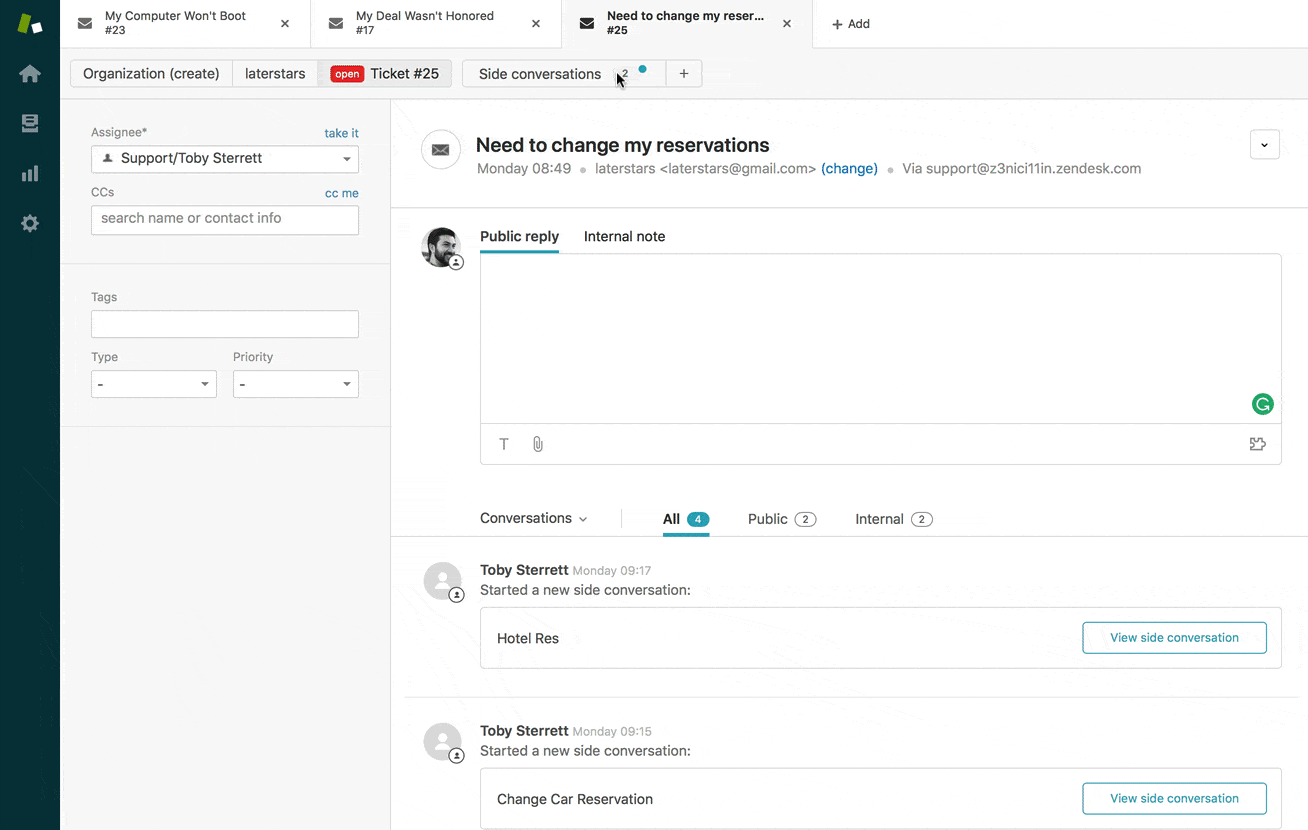Expand the Assignee dropdown
Viewport: 1308px width, 830px height.
coord(225,159)
